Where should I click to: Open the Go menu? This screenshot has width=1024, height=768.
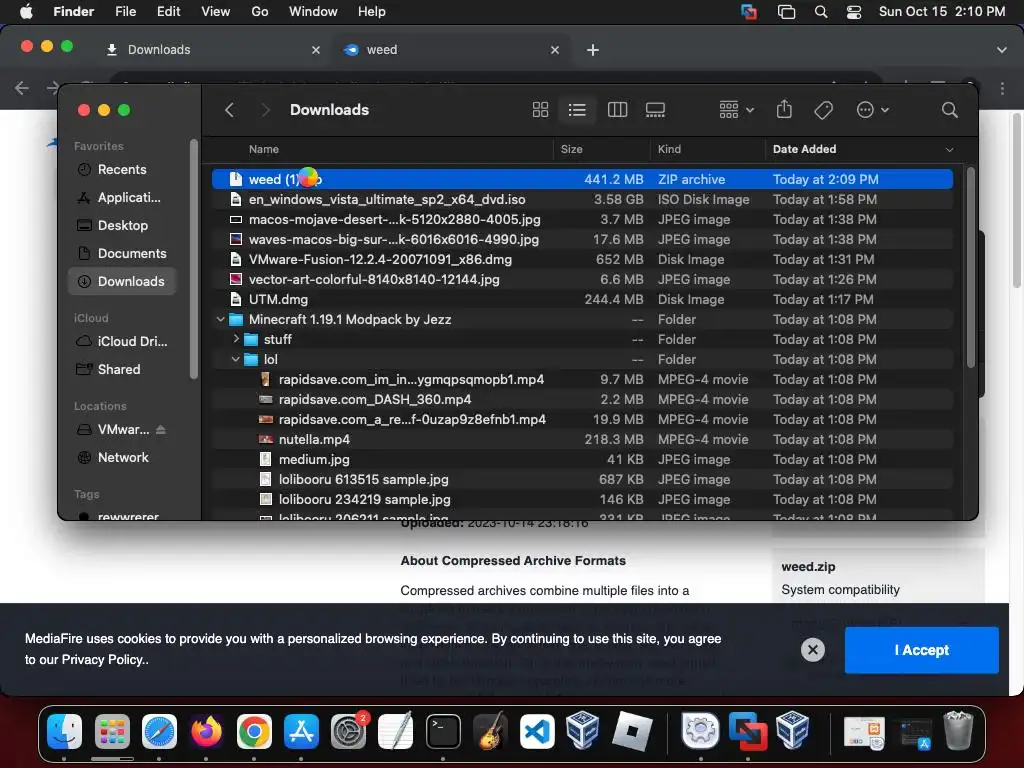tap(260, 12)
